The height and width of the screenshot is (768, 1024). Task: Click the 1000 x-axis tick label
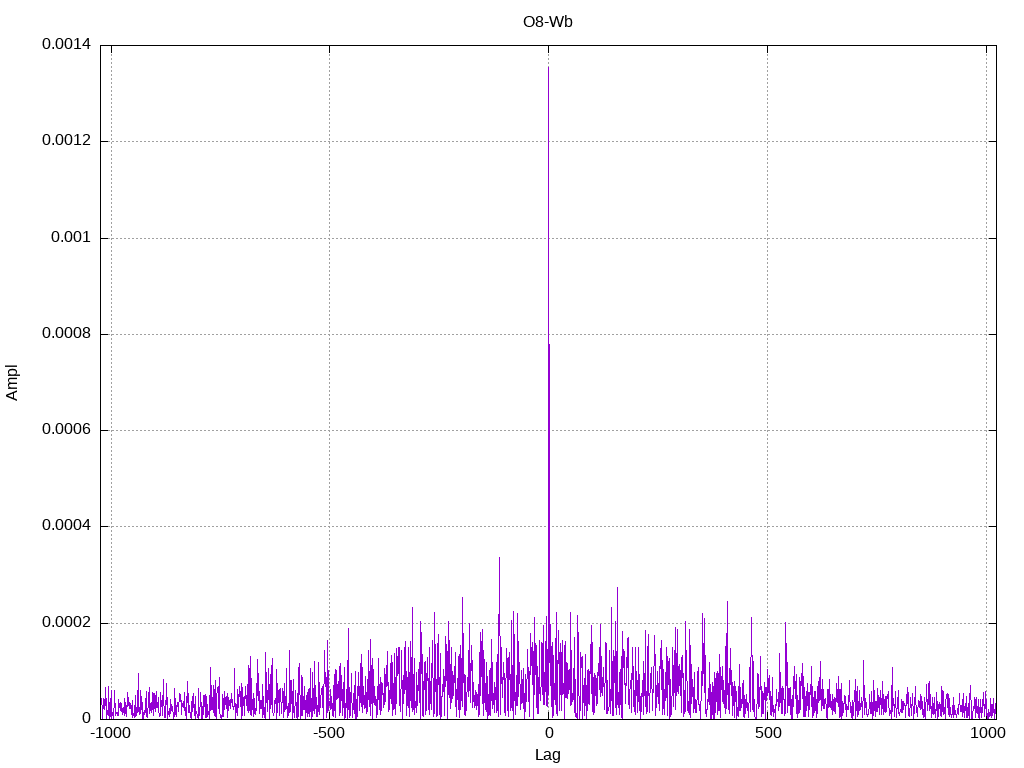[x=986, y=733]
